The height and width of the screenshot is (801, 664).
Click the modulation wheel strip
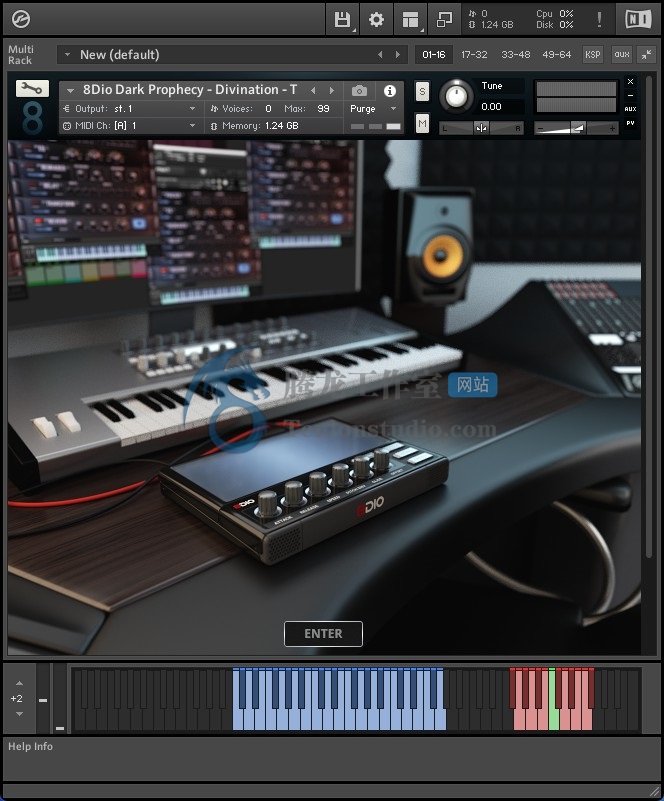click(60, 698)
